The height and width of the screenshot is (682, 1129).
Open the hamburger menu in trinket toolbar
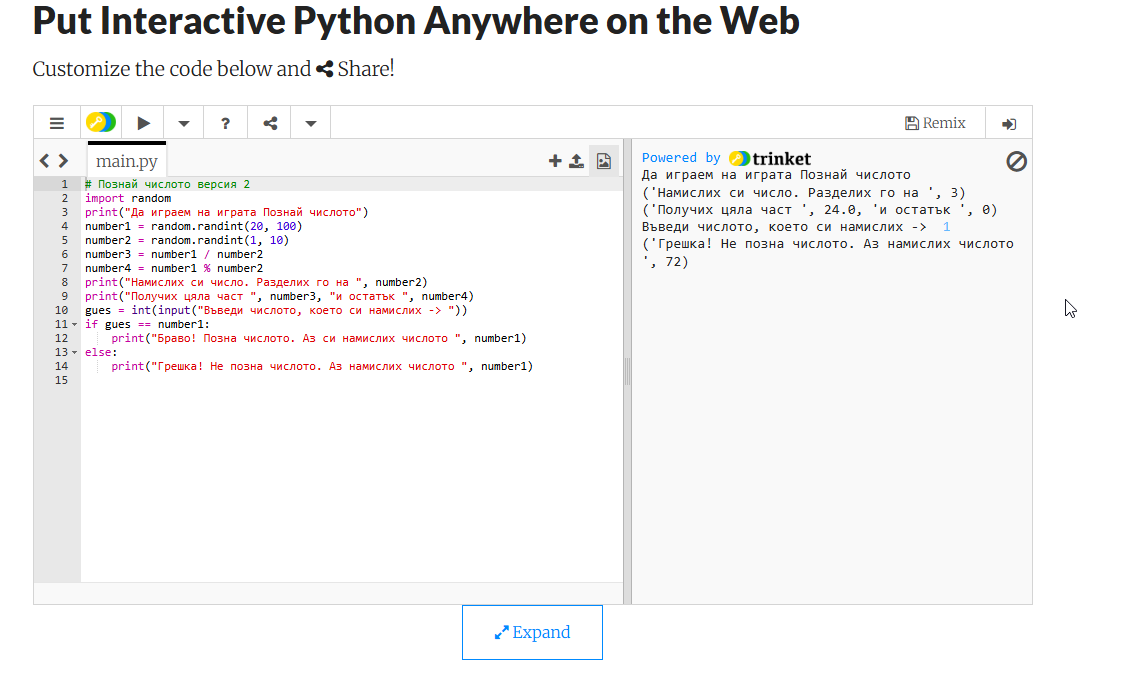coord(57,123)
